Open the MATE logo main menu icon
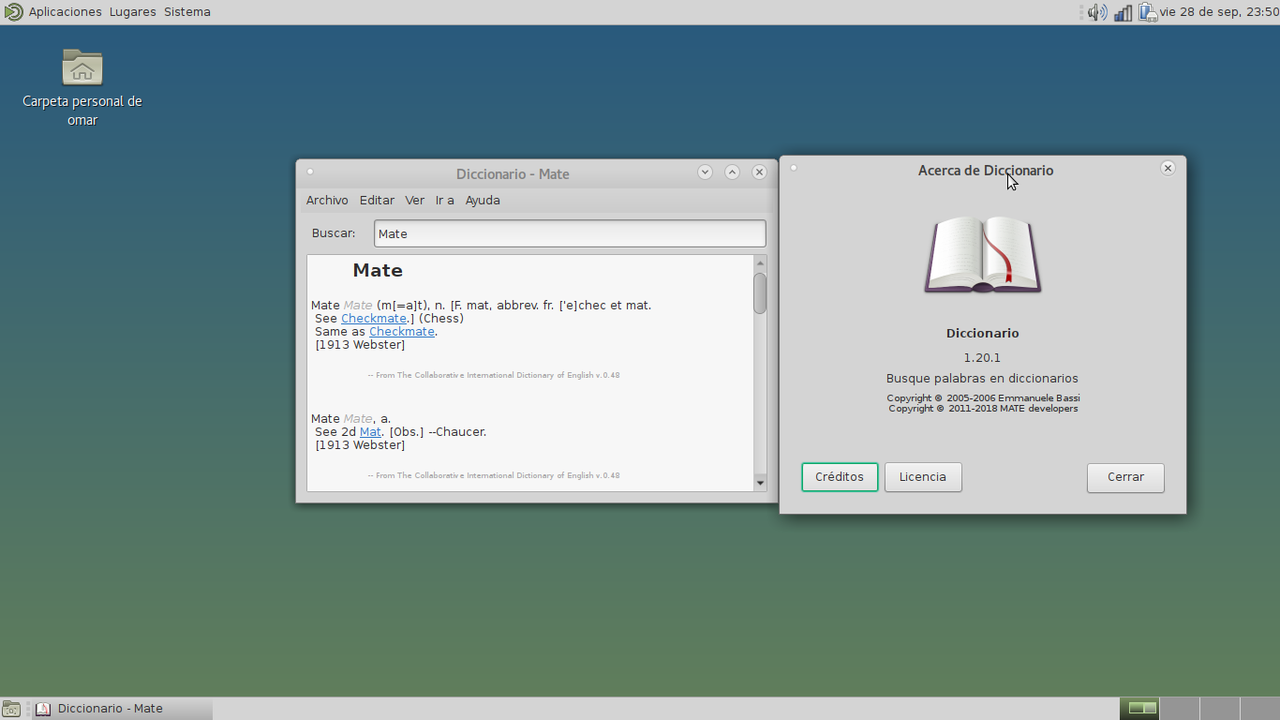 point(12,12)
